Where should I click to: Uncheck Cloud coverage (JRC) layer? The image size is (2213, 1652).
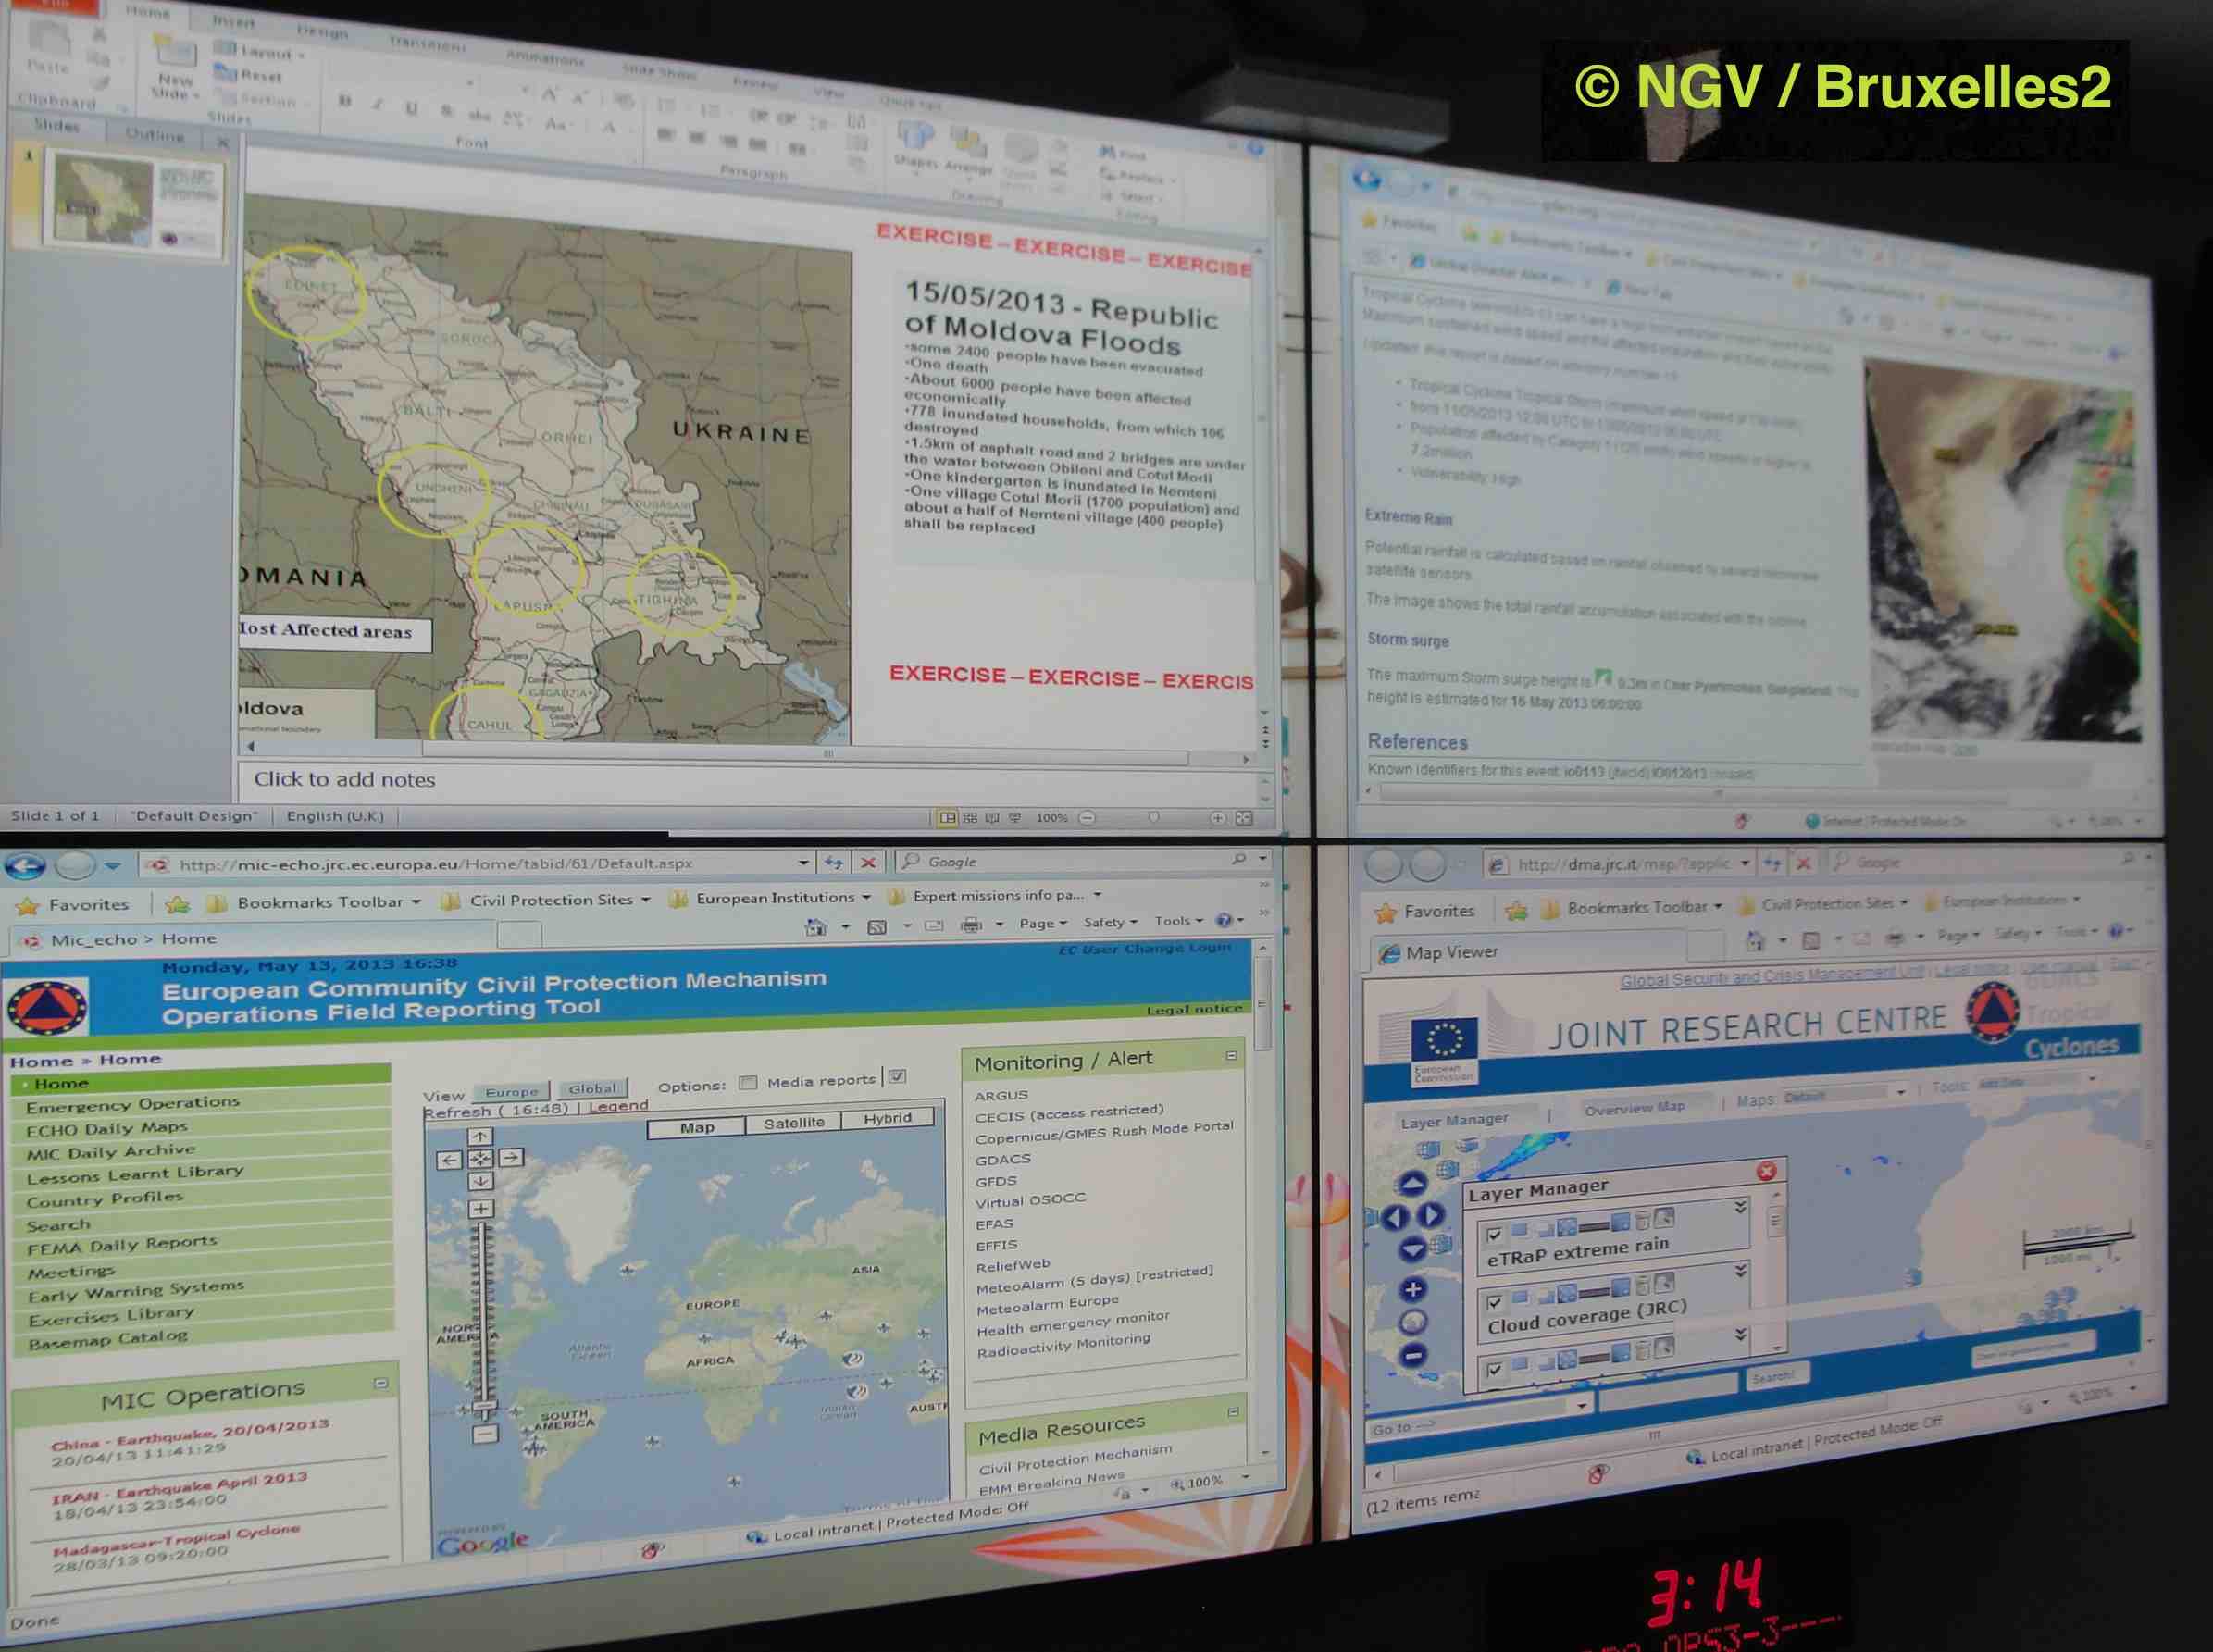[x=1494, y=1302]
